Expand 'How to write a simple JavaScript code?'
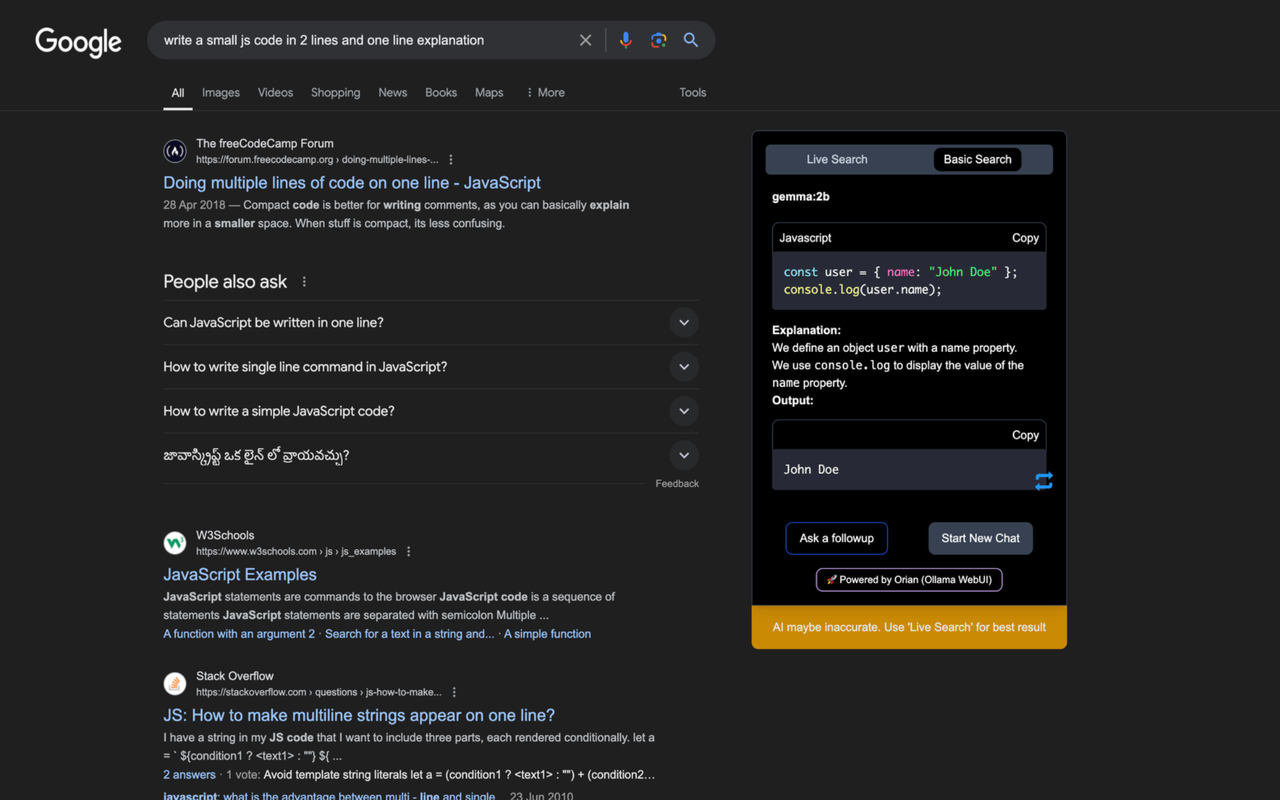Screen dimensions: 1280x800 [431, 411]
